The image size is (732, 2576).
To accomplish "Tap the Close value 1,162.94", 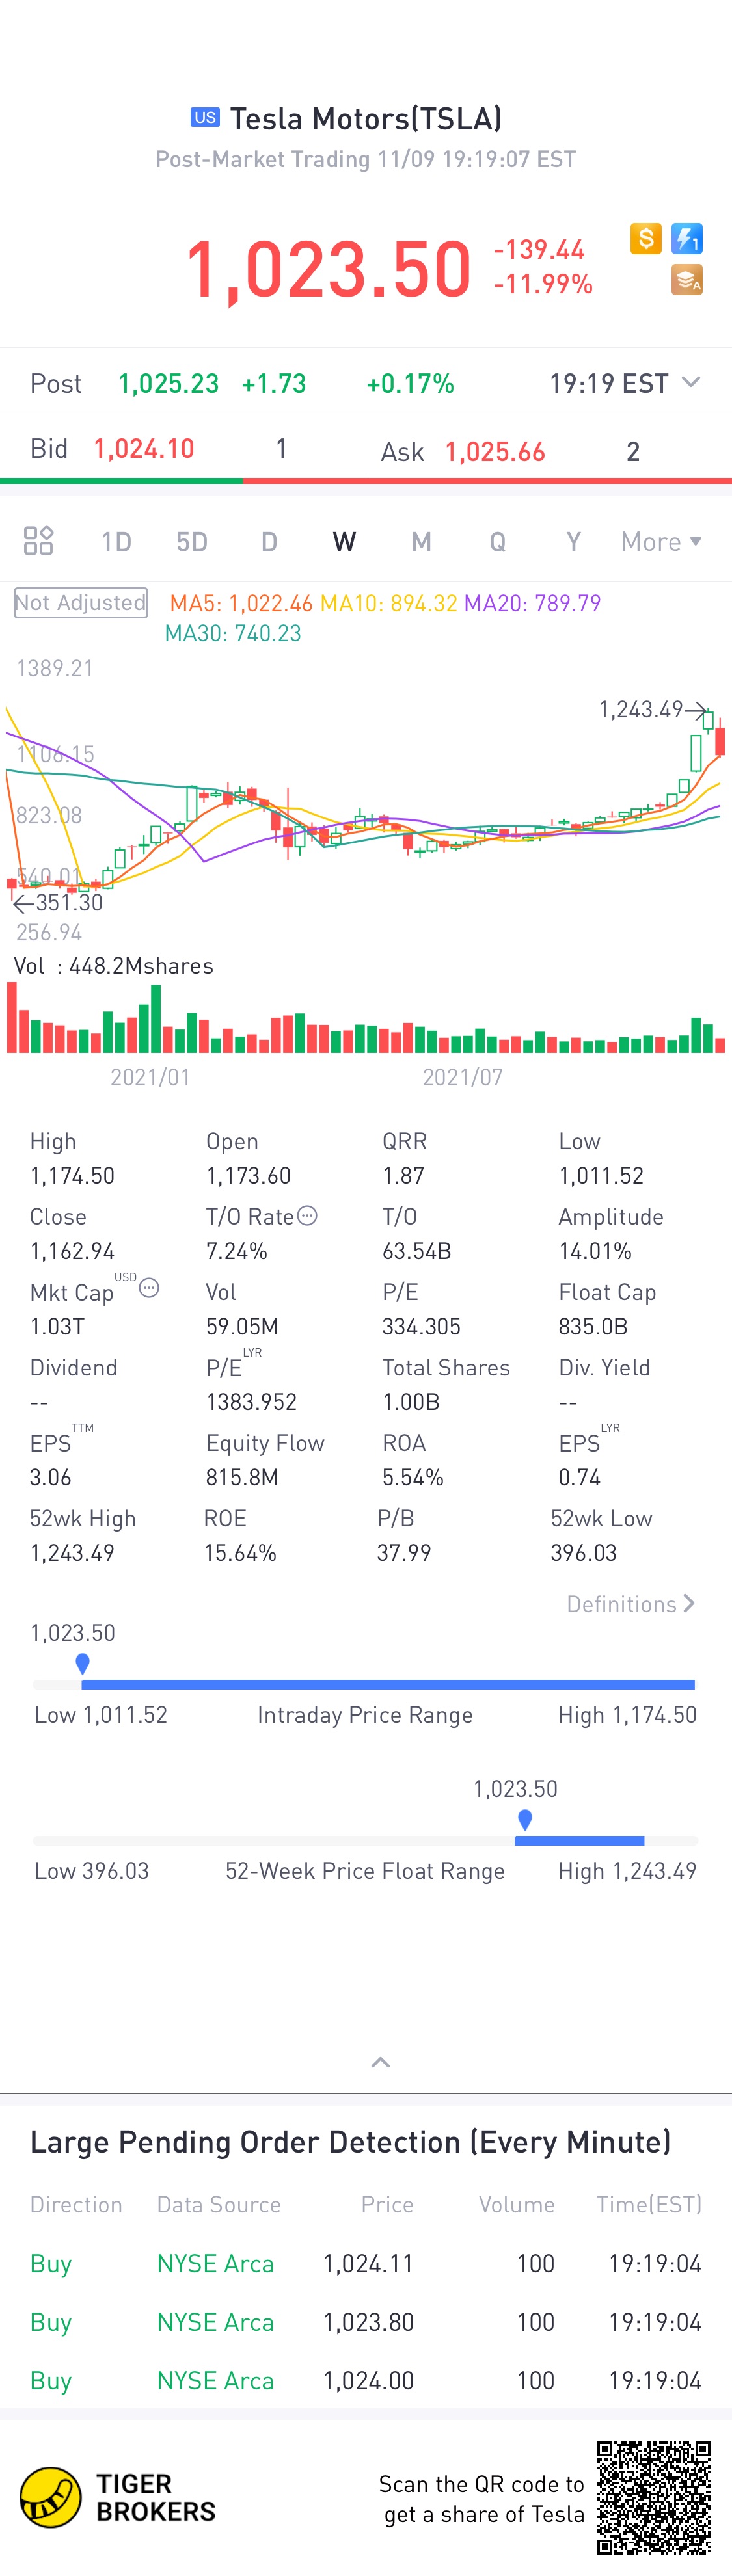I will (72, 1251).
